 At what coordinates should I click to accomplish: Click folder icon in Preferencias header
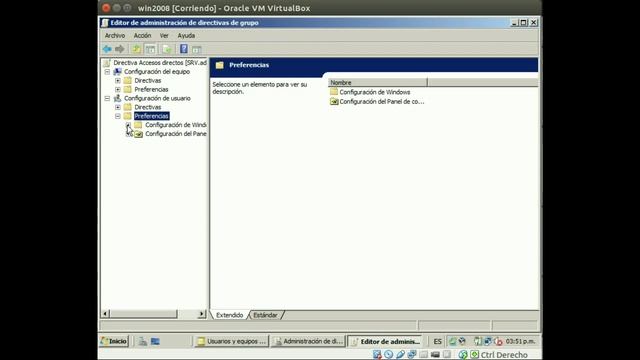tap(220, 65)
